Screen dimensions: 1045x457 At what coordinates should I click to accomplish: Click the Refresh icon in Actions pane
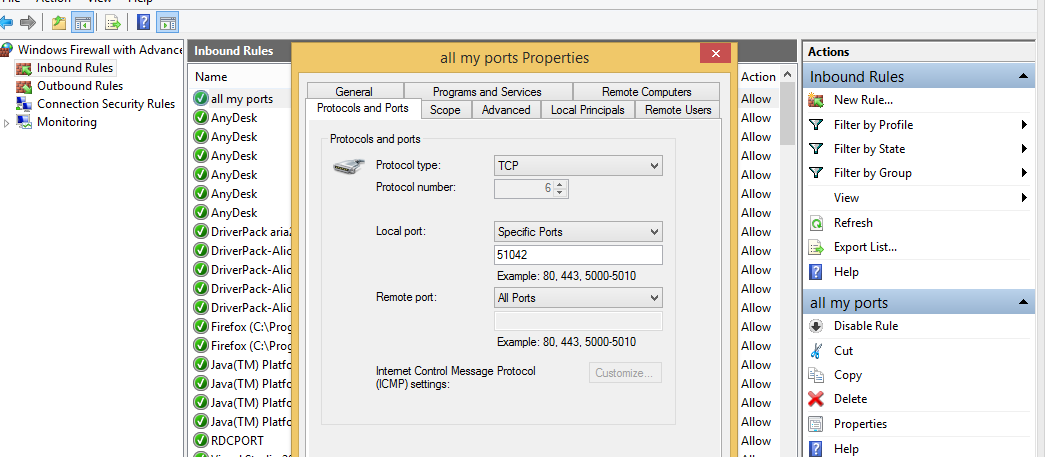click(x=816, y=223)
